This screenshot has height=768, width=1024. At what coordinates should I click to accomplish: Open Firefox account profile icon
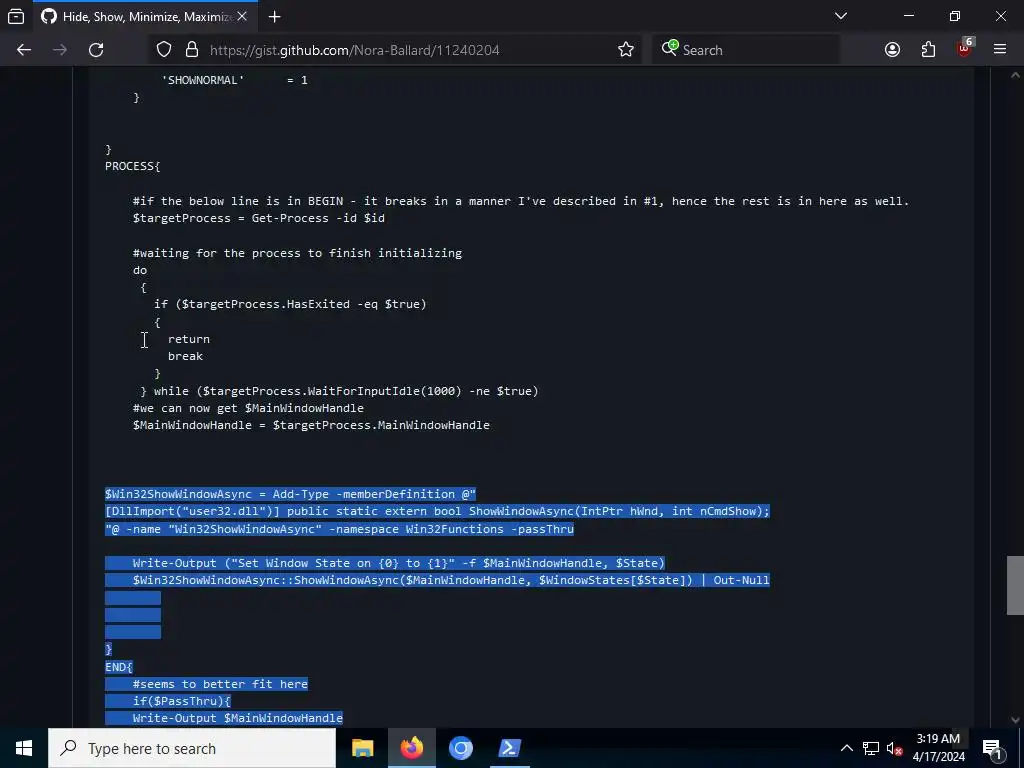coord(892,50)
